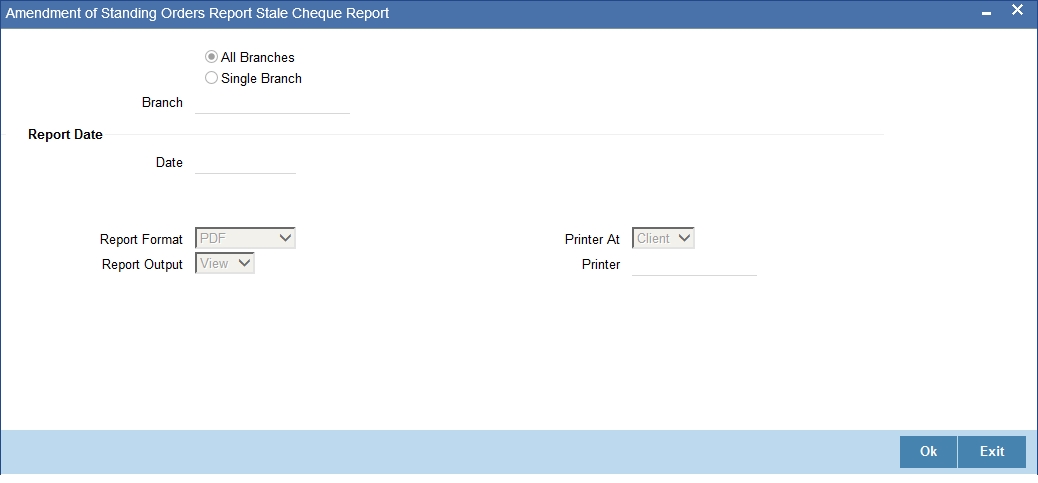Click the Date label

[169, 162]
